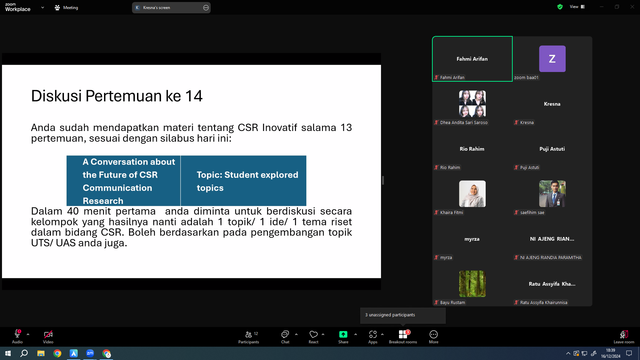Viewport: 640px width, 360px height.
Task: Expand chat options arrow next to Chat
Action: [296, 334]
